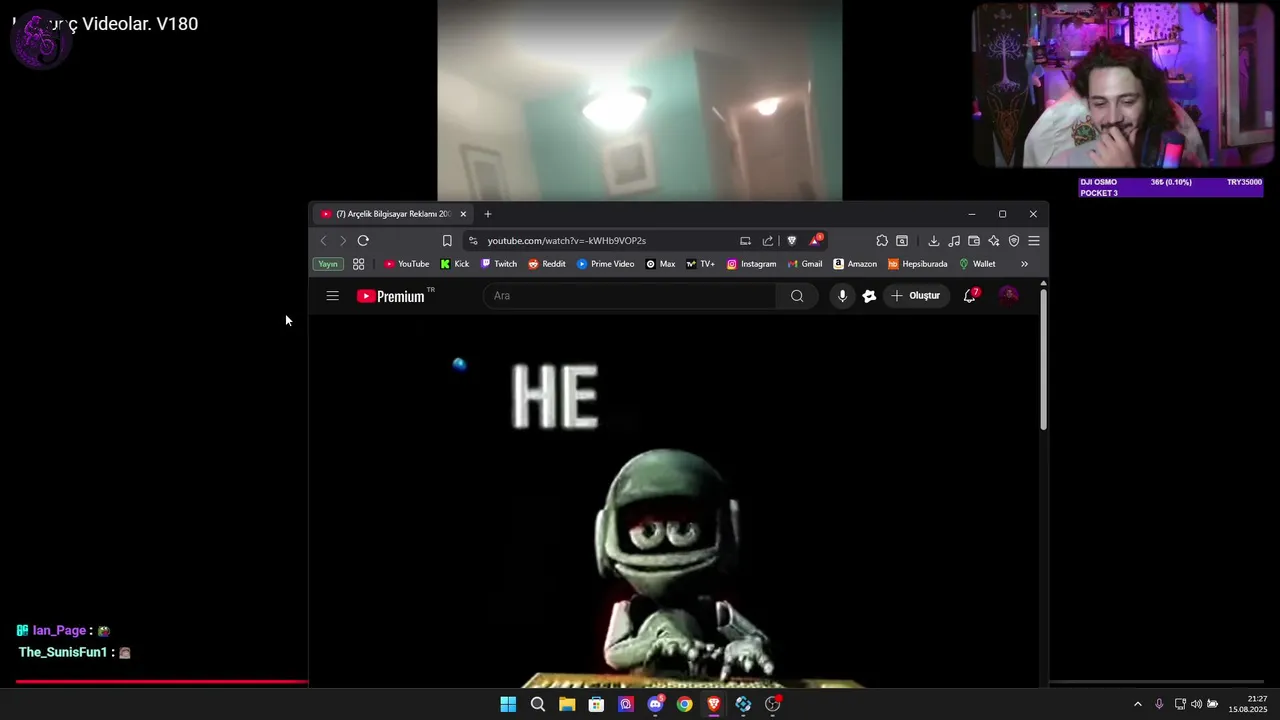The image size is (1280, 720).
Task: Open the cast/picture-in-picture icon in address bar
Action: coord(745,240)
